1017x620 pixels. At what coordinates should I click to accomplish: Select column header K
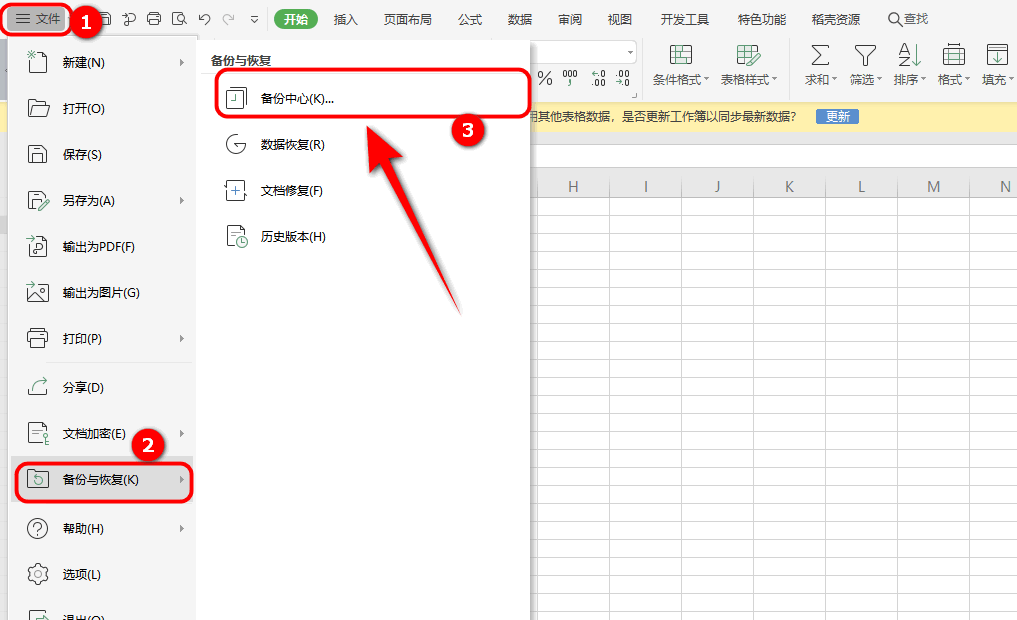point(789,186)
